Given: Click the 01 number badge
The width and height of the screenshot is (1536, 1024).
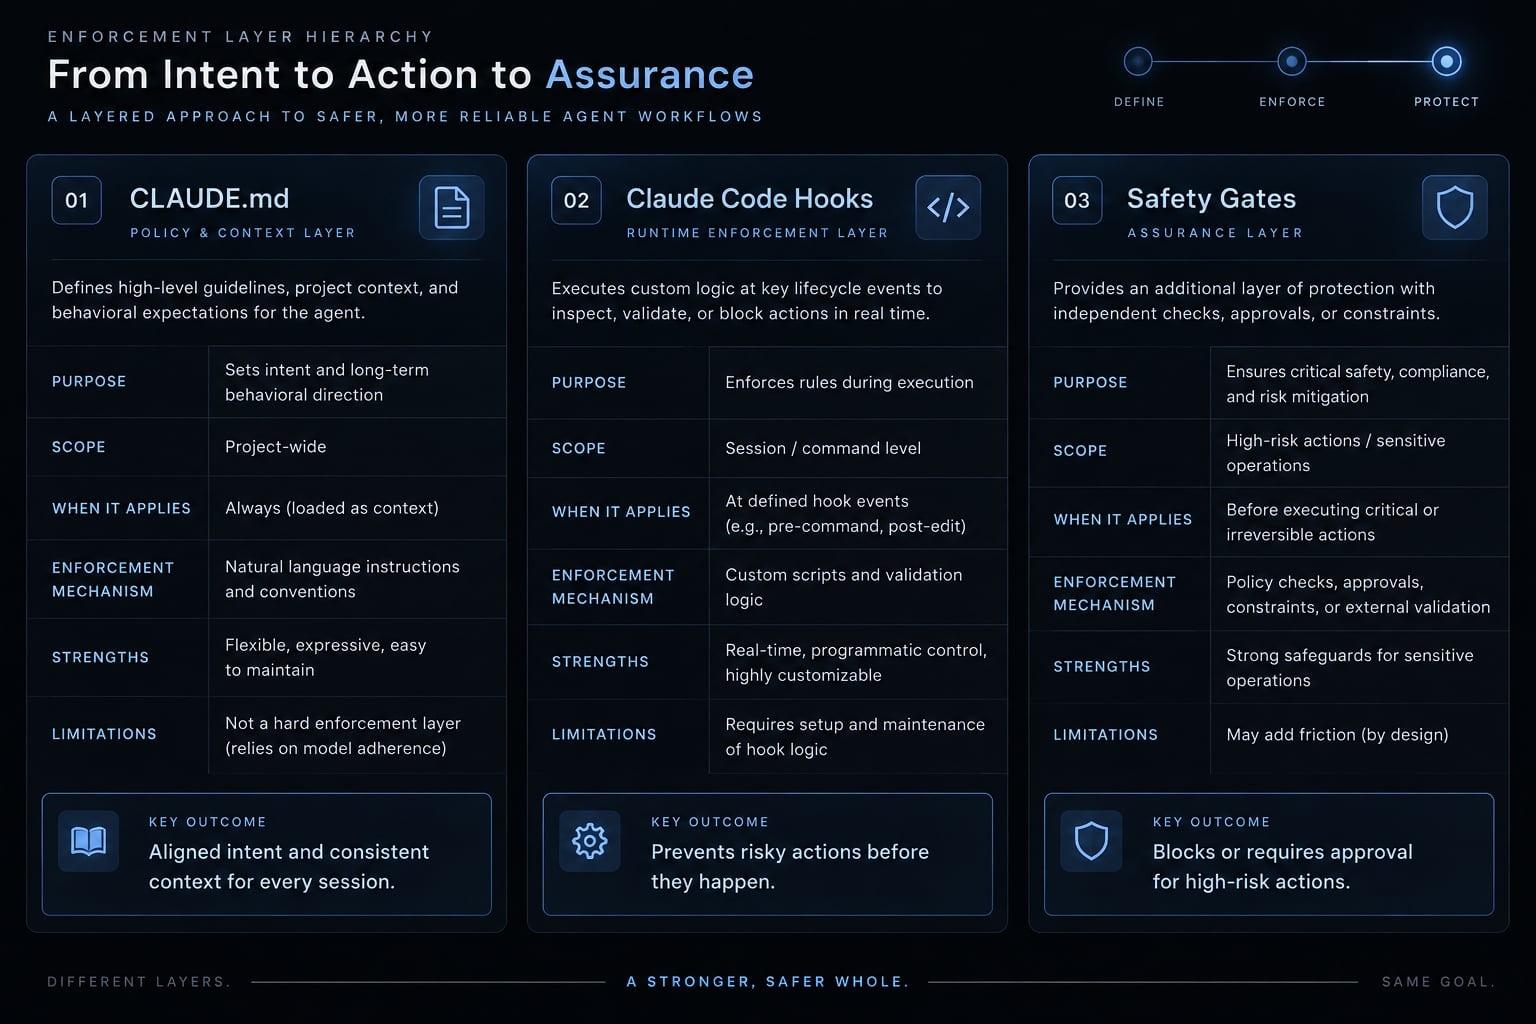Looking at the screenshot, I should [x=77, y=200].
